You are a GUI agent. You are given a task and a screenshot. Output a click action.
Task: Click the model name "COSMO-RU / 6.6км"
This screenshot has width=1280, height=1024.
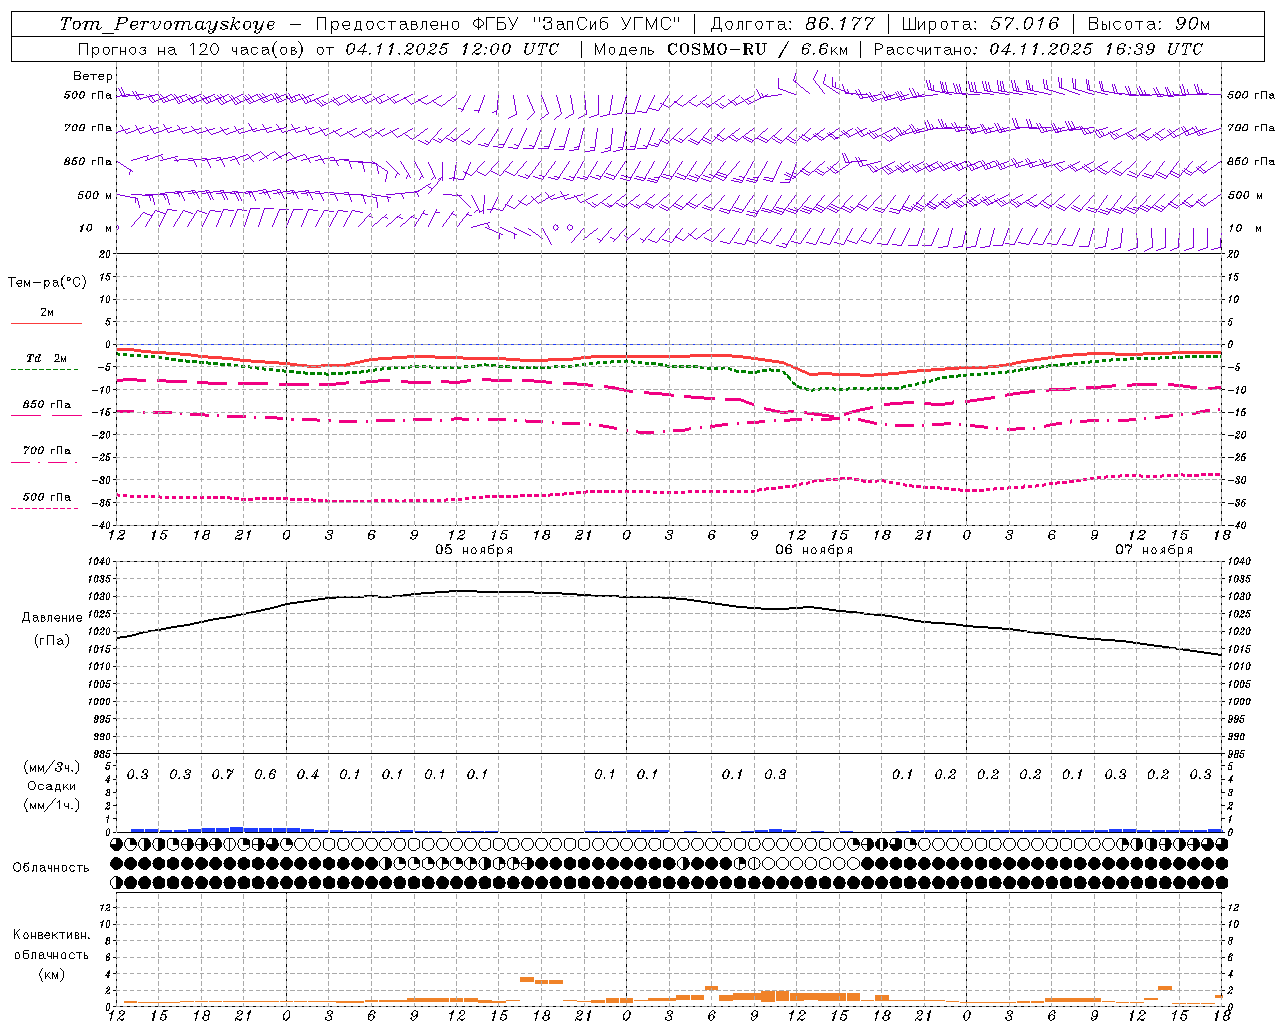pos(757,49)
